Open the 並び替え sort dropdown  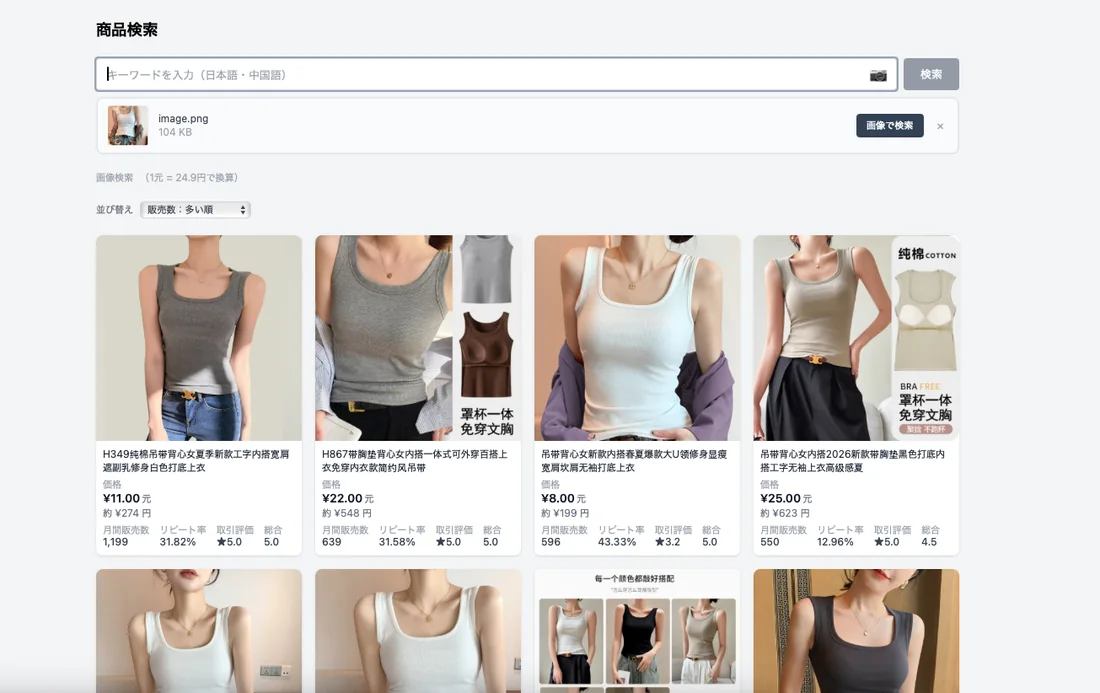coord(196,210)
